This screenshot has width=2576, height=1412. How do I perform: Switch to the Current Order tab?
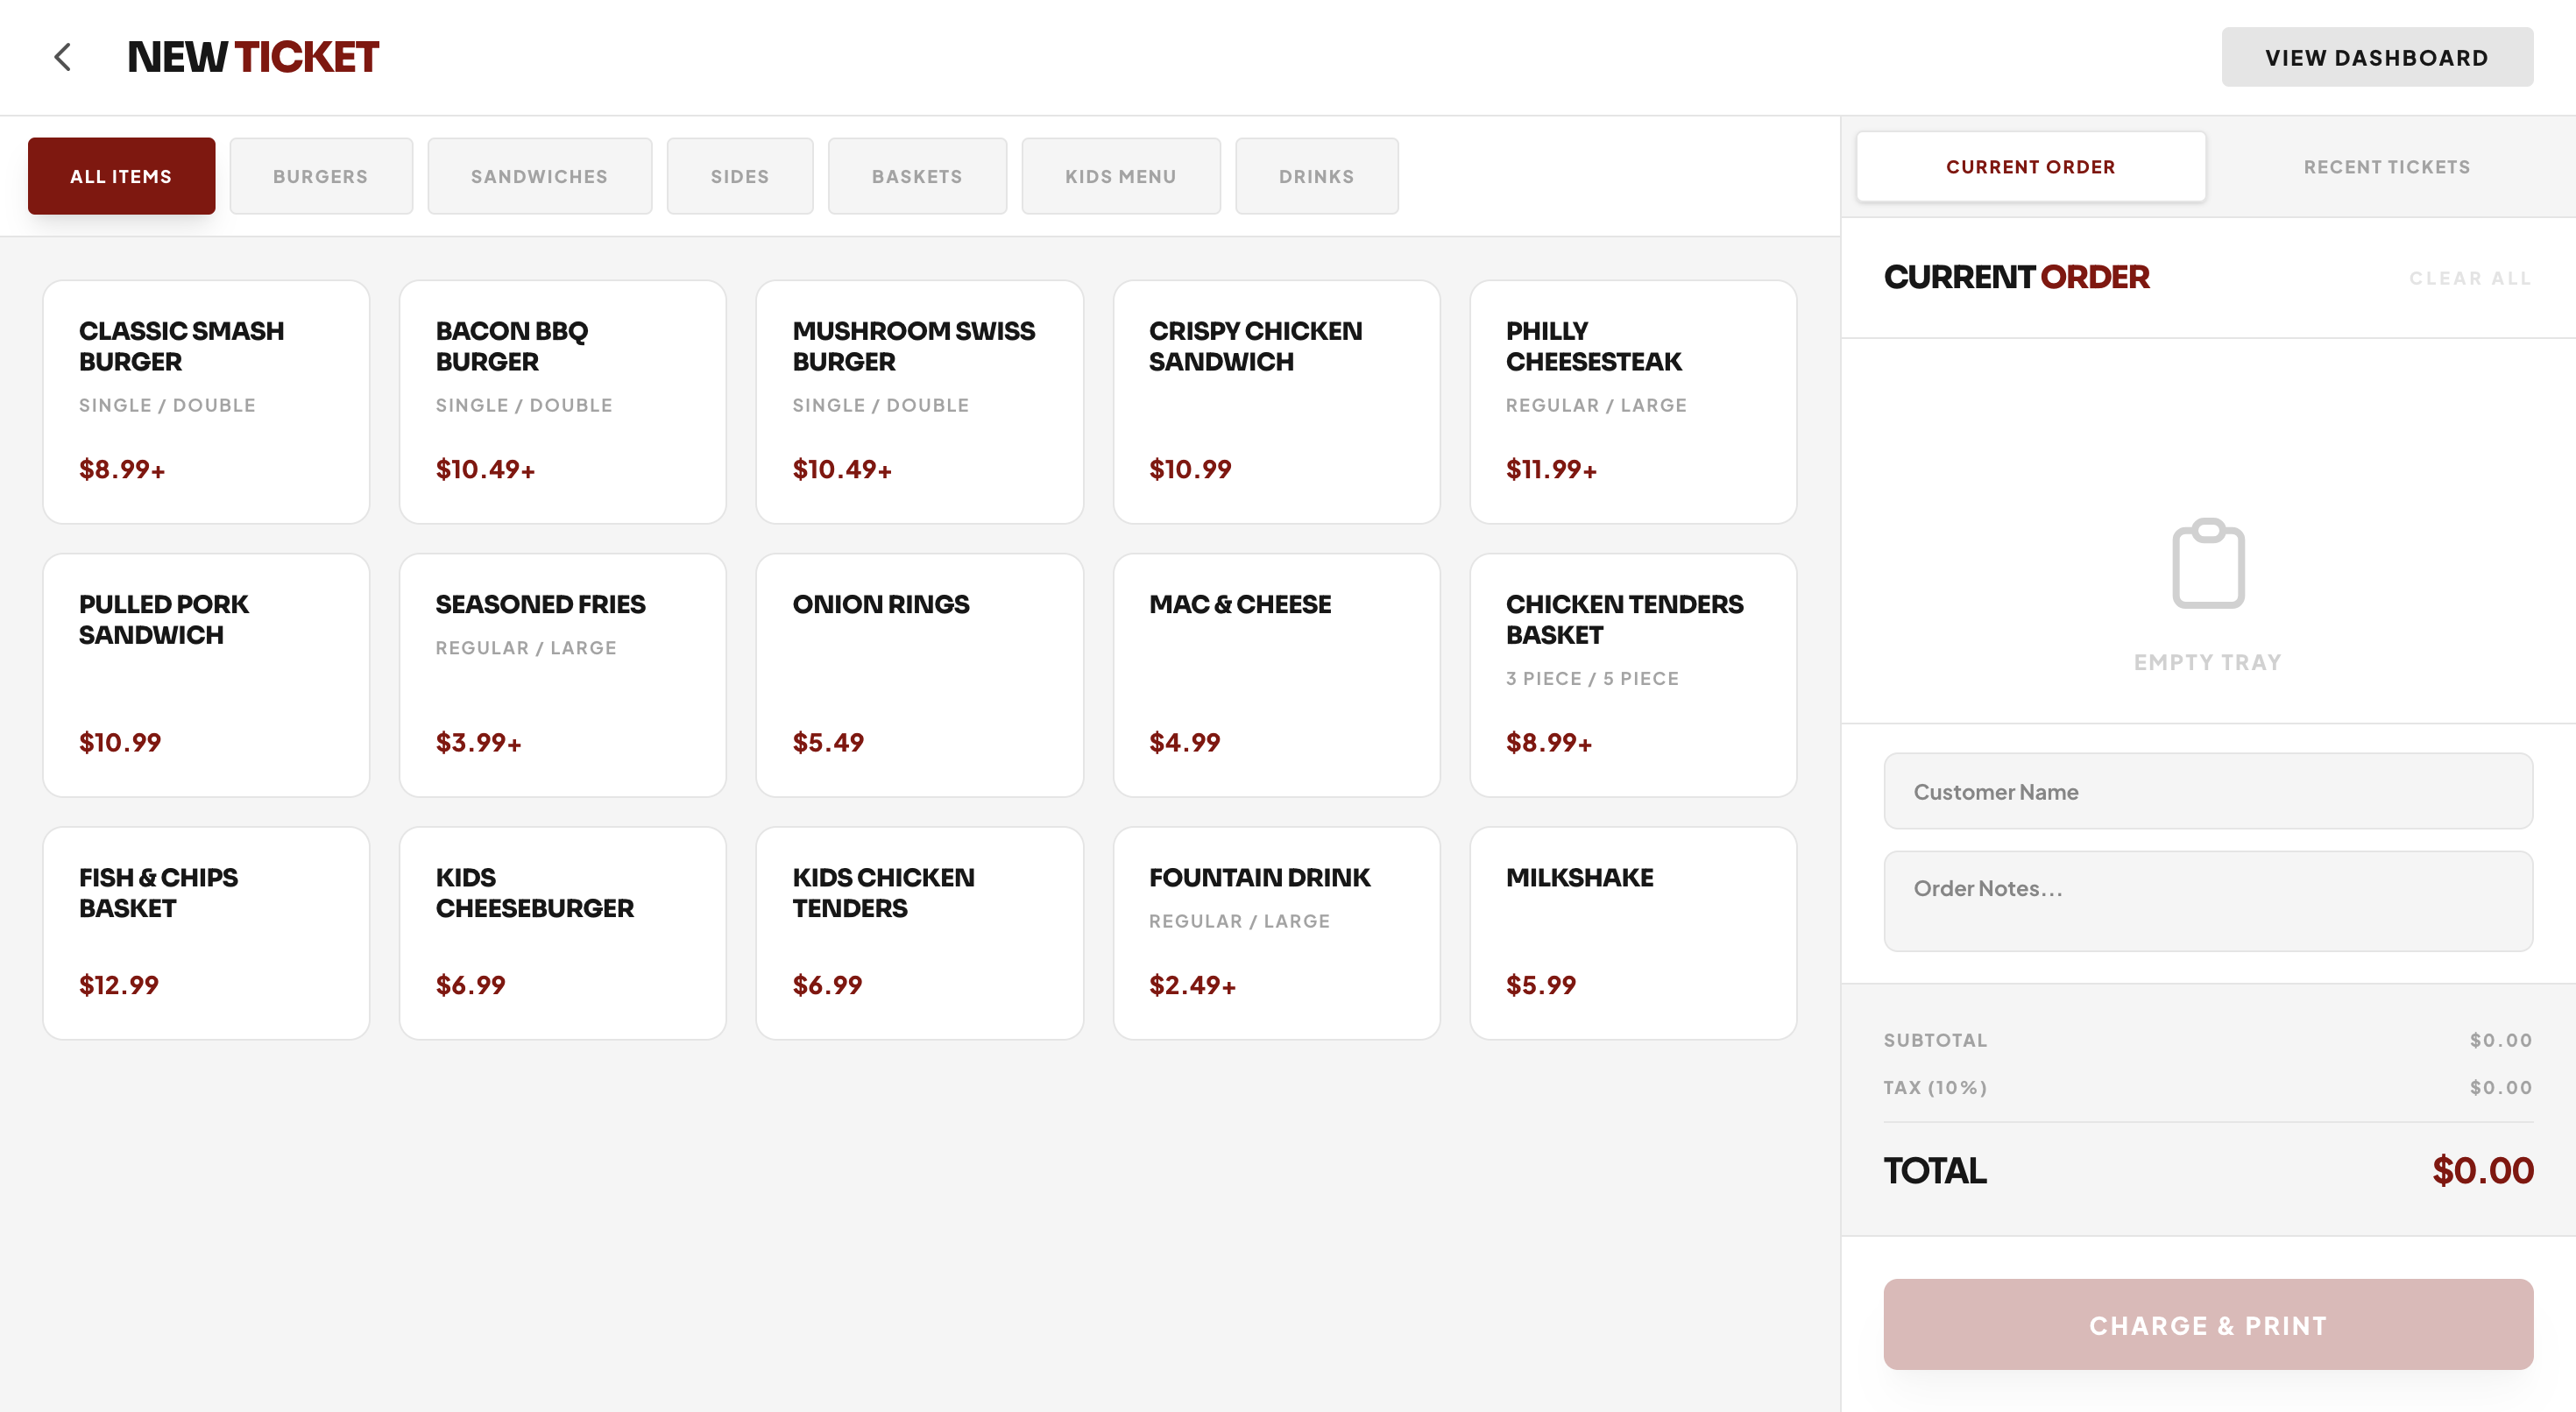[x=2030, y=166]
